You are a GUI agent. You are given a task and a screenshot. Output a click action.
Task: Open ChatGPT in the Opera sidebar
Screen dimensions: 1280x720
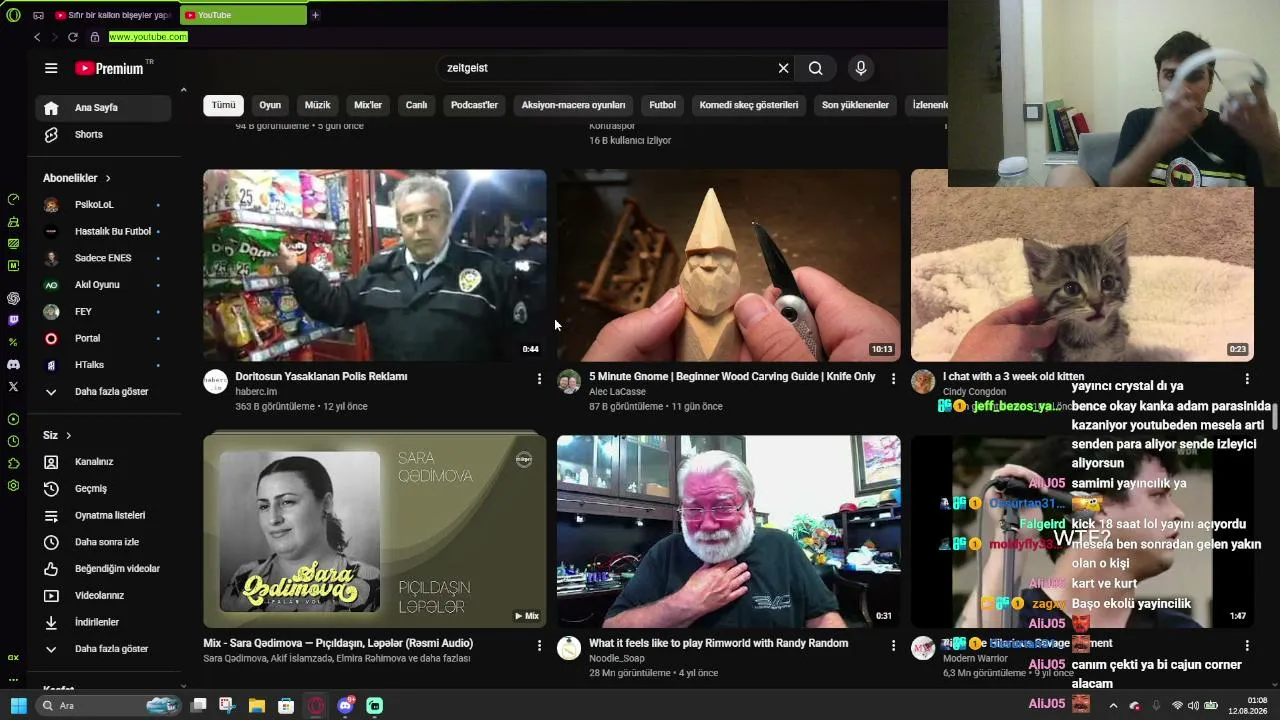coord(13,298)
